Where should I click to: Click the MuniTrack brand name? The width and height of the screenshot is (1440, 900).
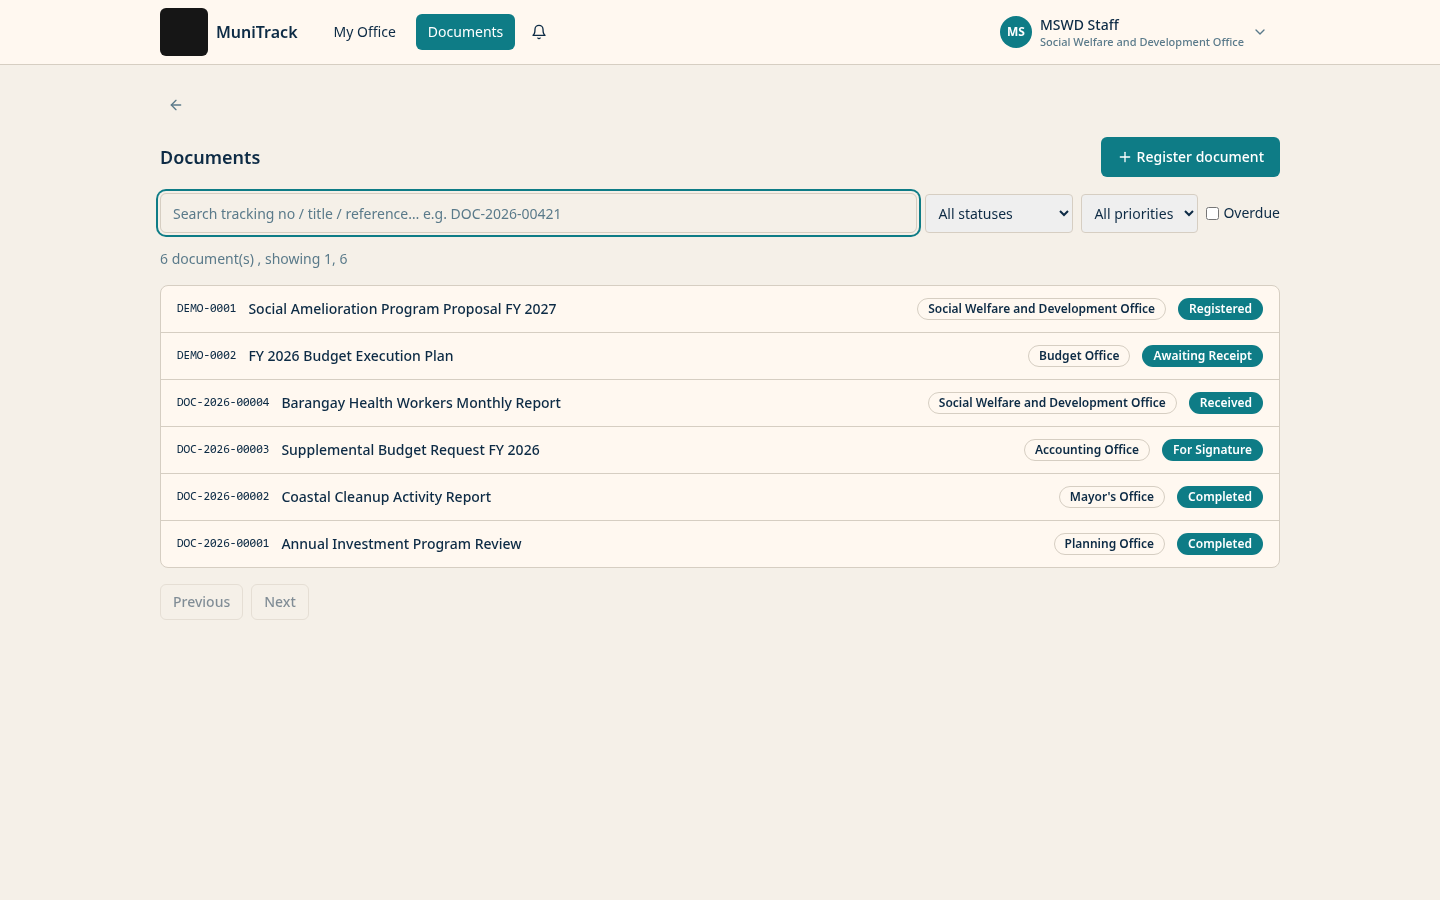click(257, 32)
